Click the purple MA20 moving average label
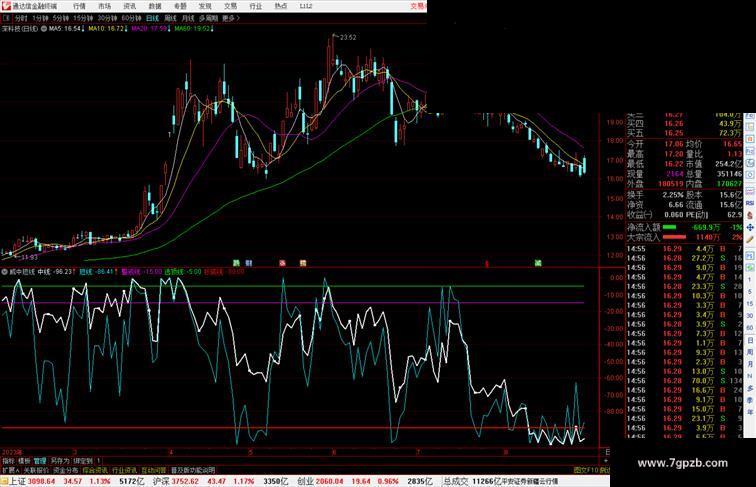 150,29
